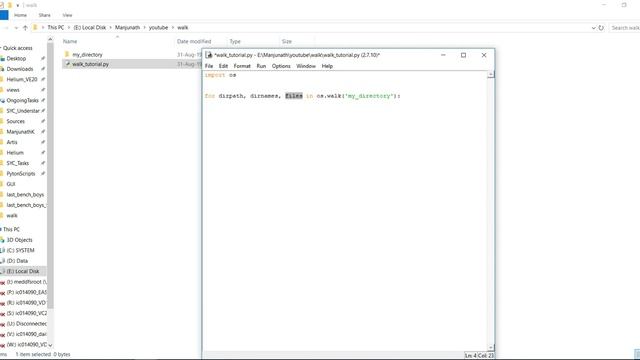Image resolution: width=640 pixels, height=360 pixels.
Task: Collapse the Quick access tree node
Action: tap(1, 48)
